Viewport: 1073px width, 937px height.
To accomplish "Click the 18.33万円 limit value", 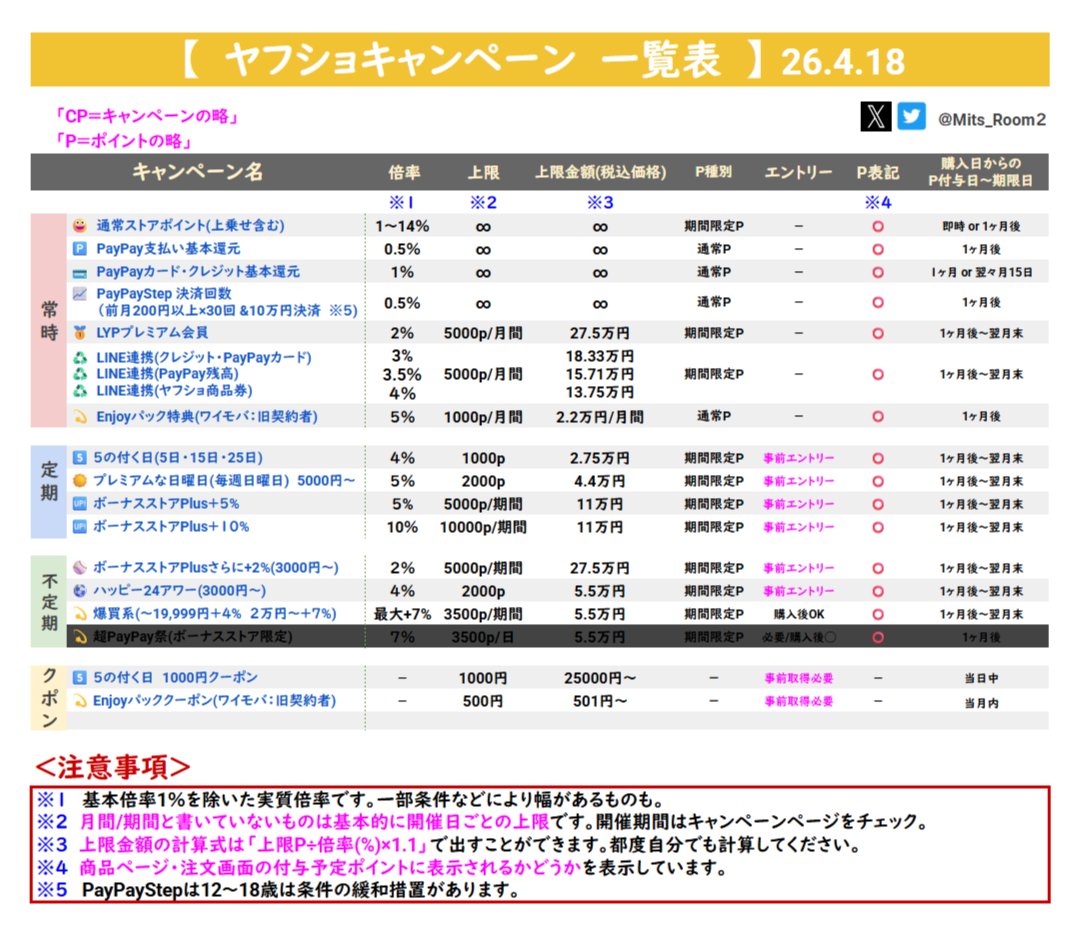I will click(x=600, y=357).
